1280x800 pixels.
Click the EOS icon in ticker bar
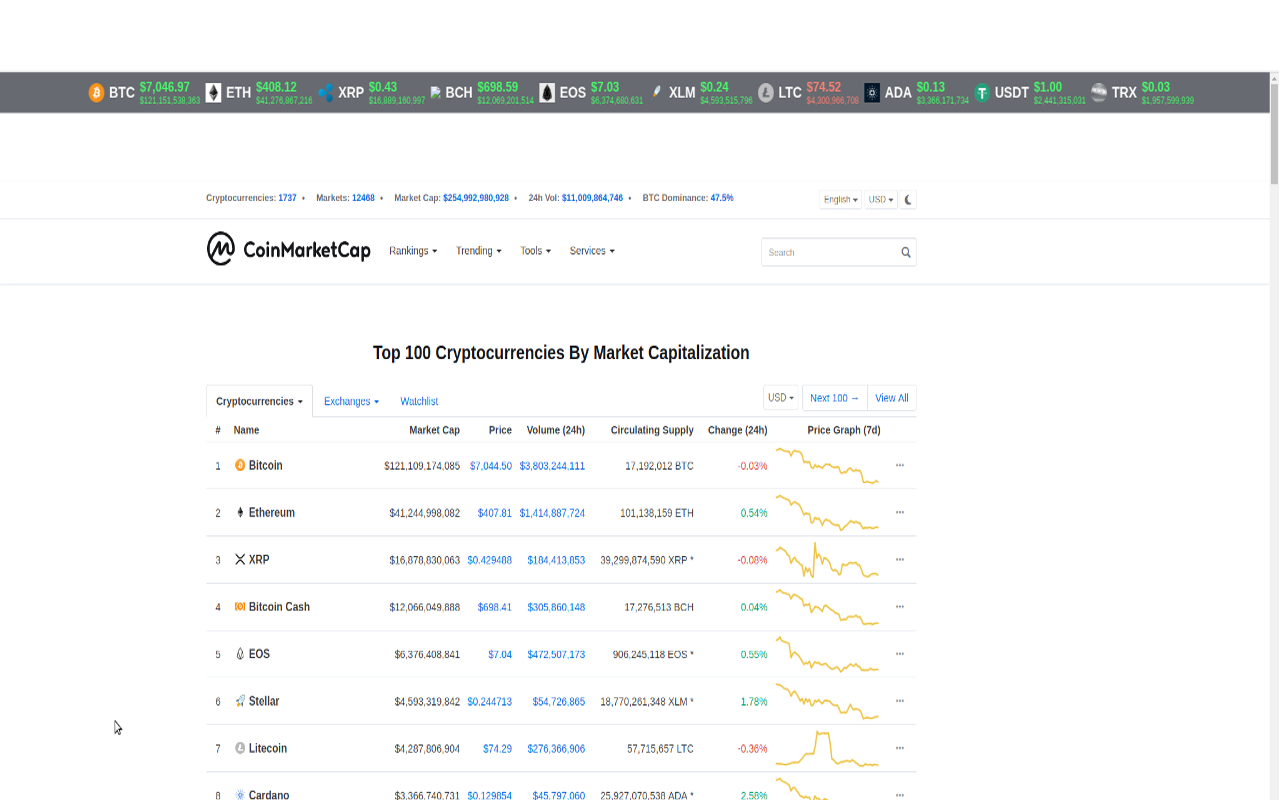(547, 93)
